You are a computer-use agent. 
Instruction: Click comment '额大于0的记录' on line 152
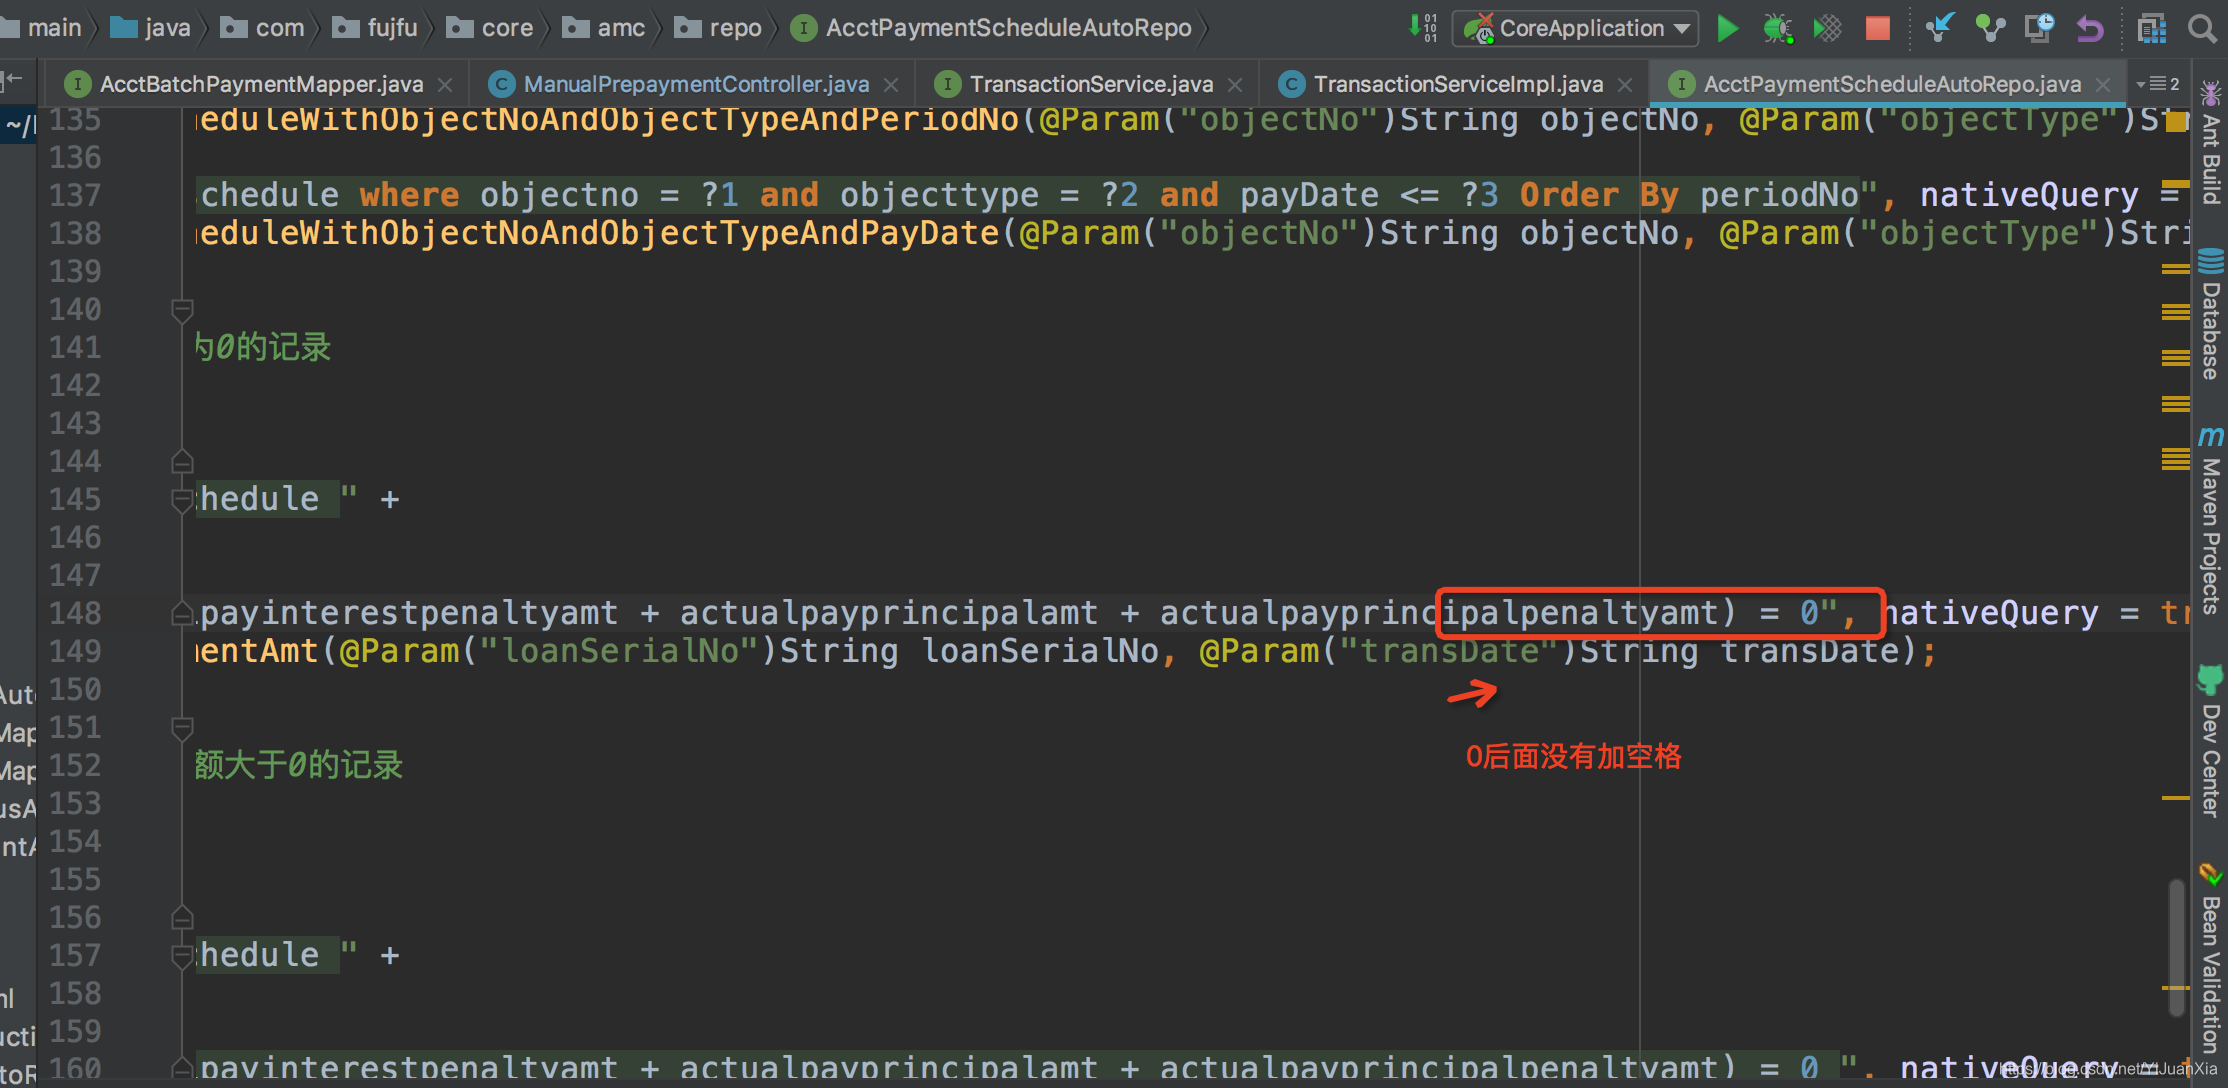click(298, 765)
